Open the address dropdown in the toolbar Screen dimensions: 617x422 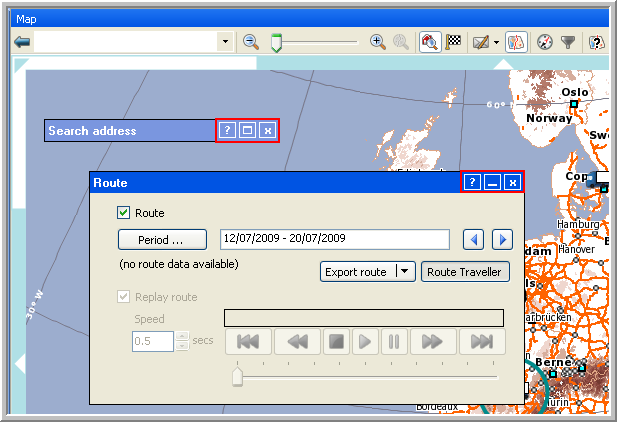click(225, 42)
